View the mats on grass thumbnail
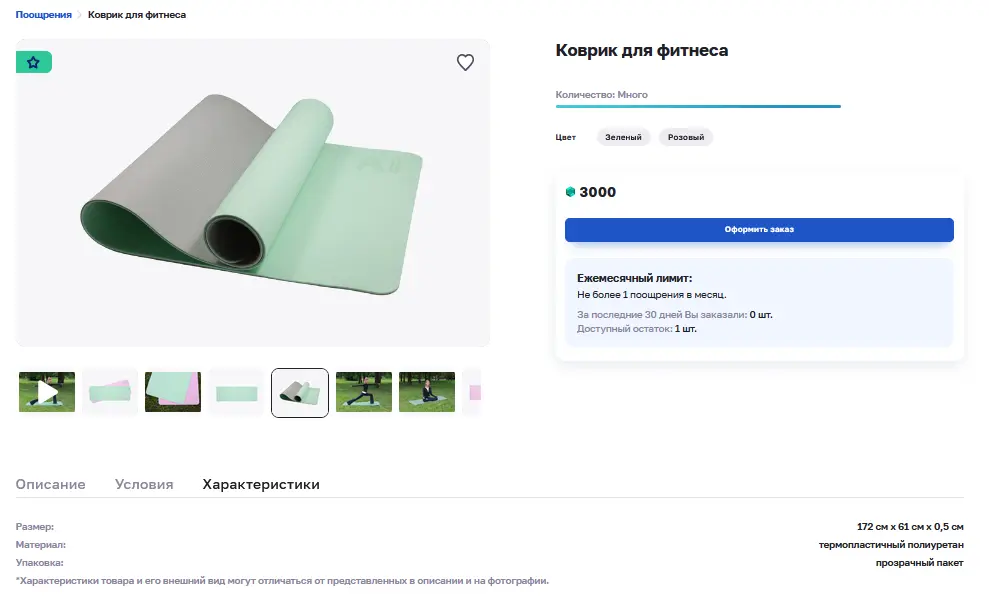The image size is (989, 599). 173,392
